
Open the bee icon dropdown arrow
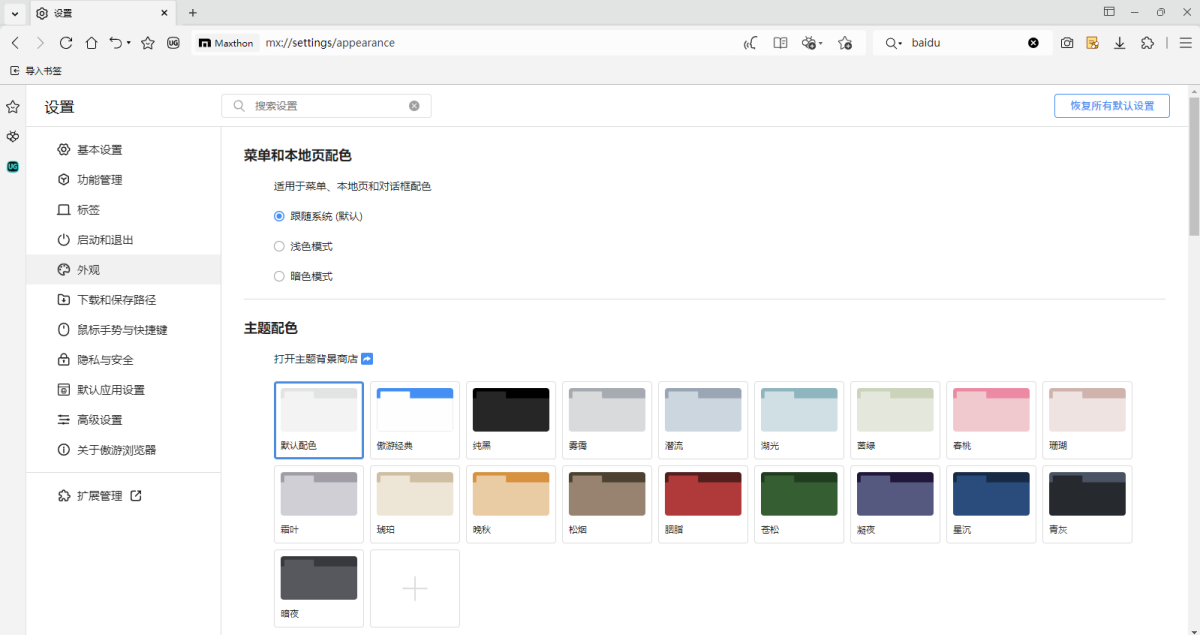point(820,42)
